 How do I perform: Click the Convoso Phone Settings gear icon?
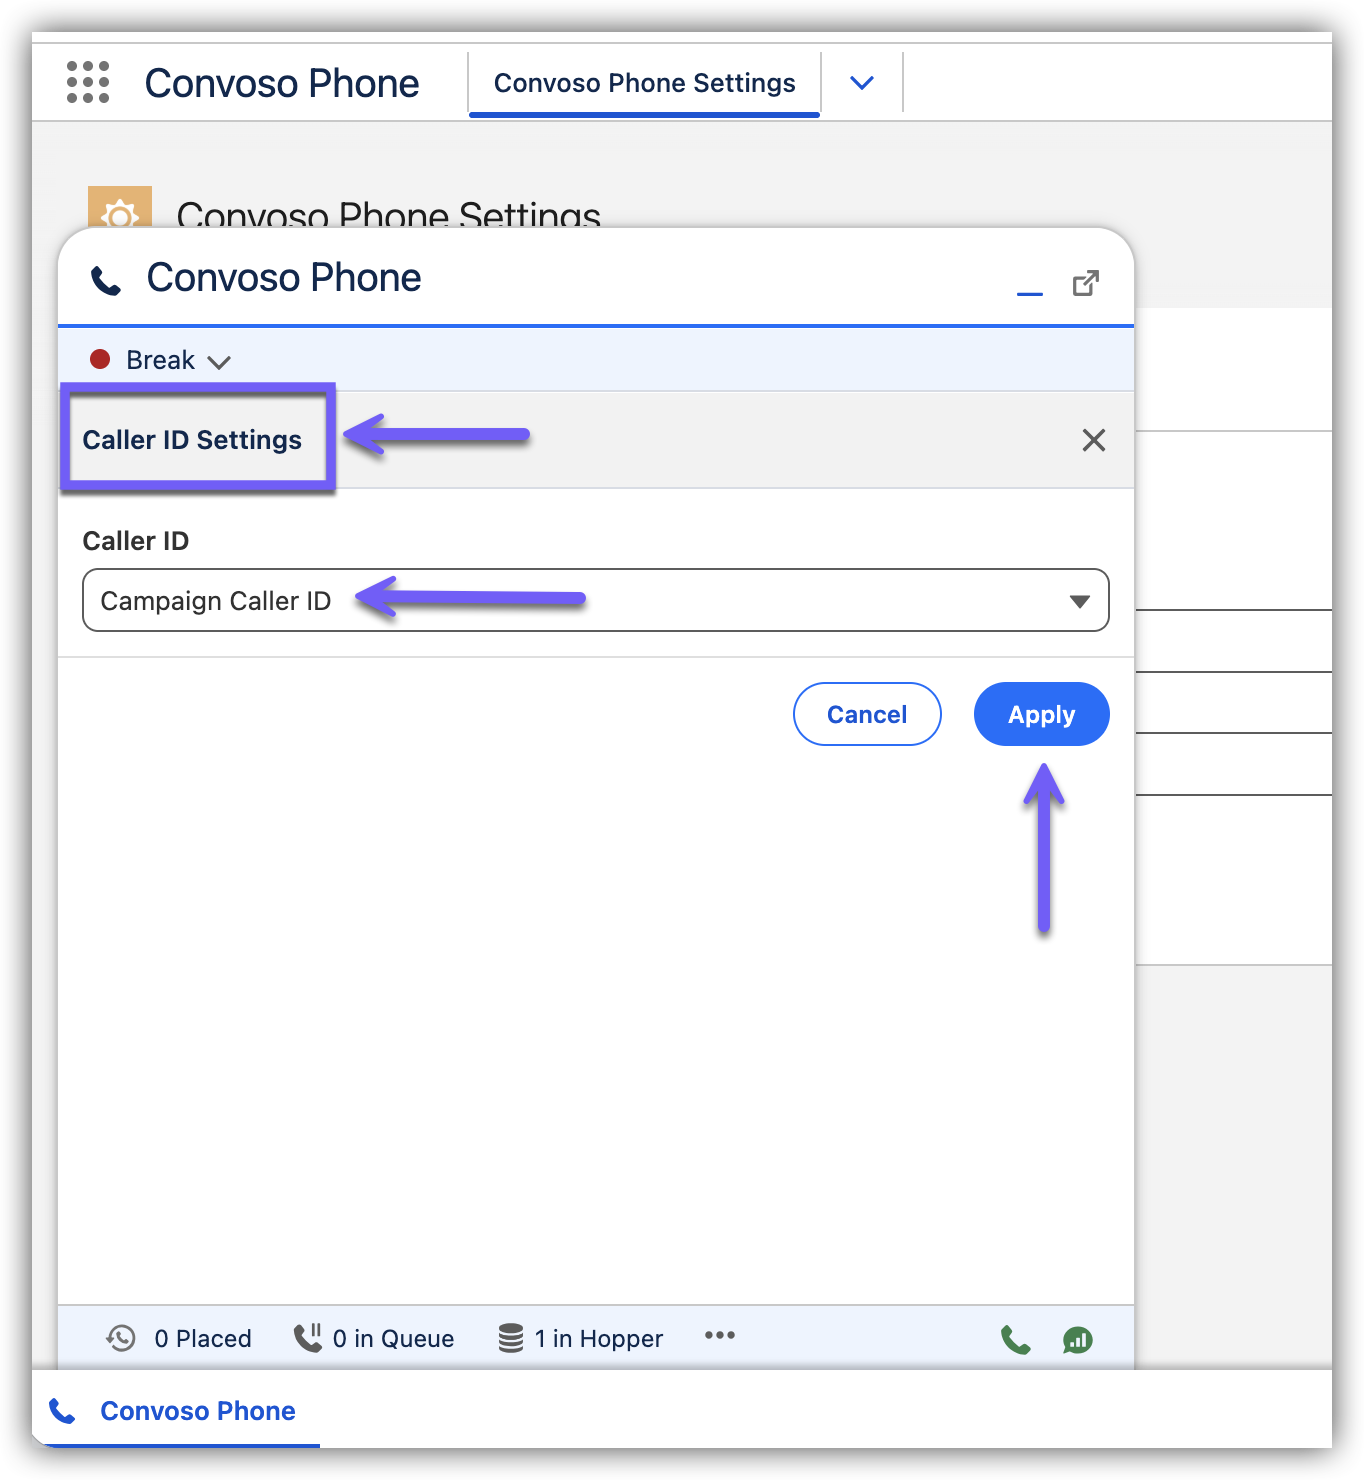(120, 208)
